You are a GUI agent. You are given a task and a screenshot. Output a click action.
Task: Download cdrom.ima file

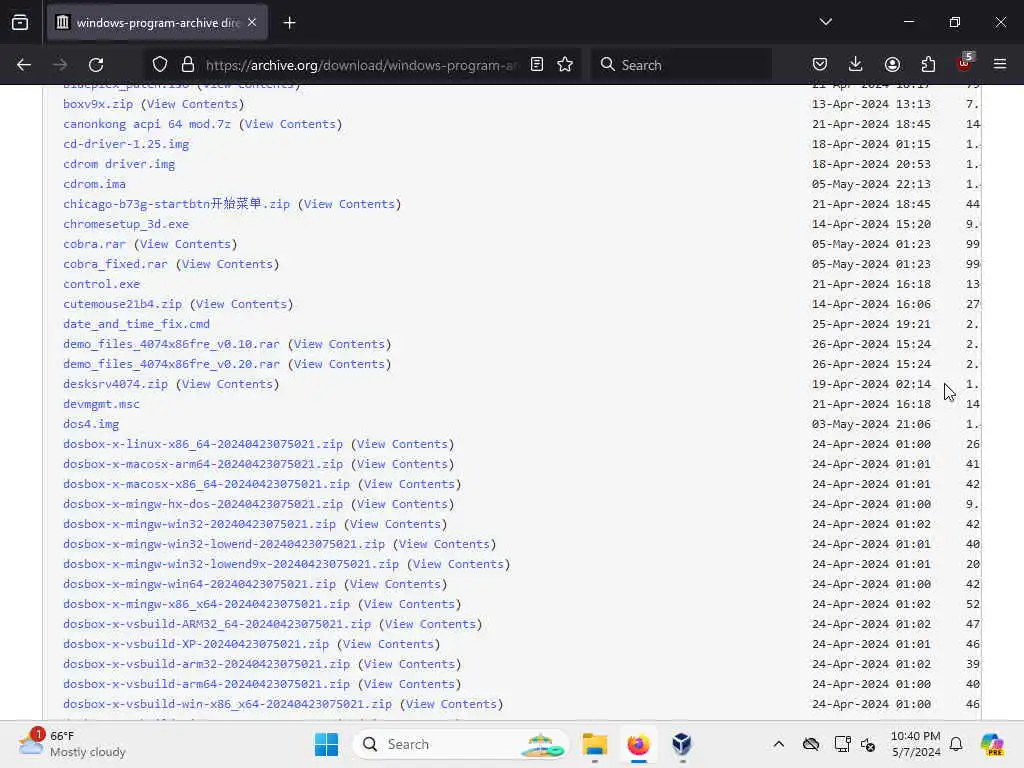[95, 184]
